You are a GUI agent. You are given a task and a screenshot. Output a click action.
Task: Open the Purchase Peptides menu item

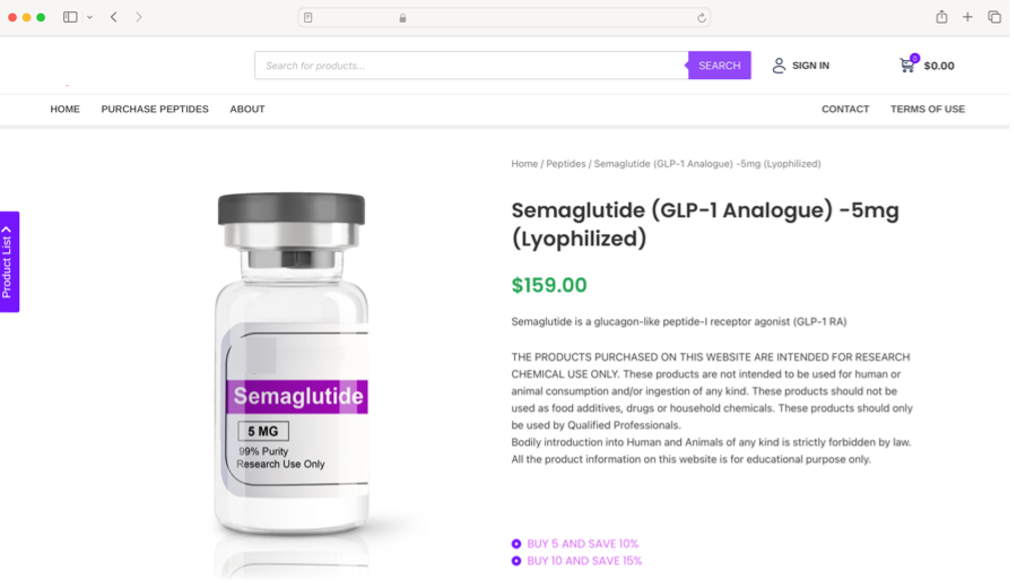click(x=155, y=109)
